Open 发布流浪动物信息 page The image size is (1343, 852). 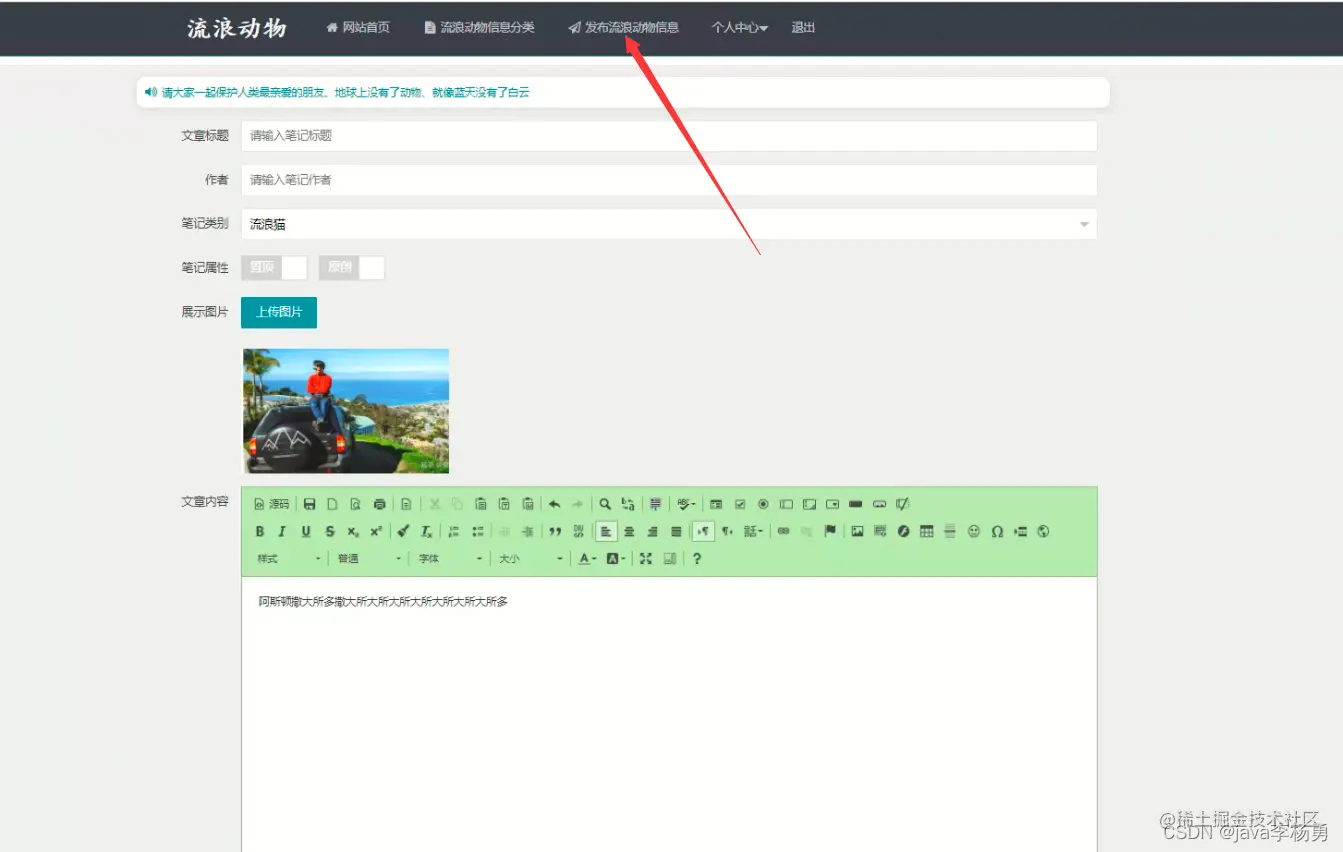click(624, 28)
